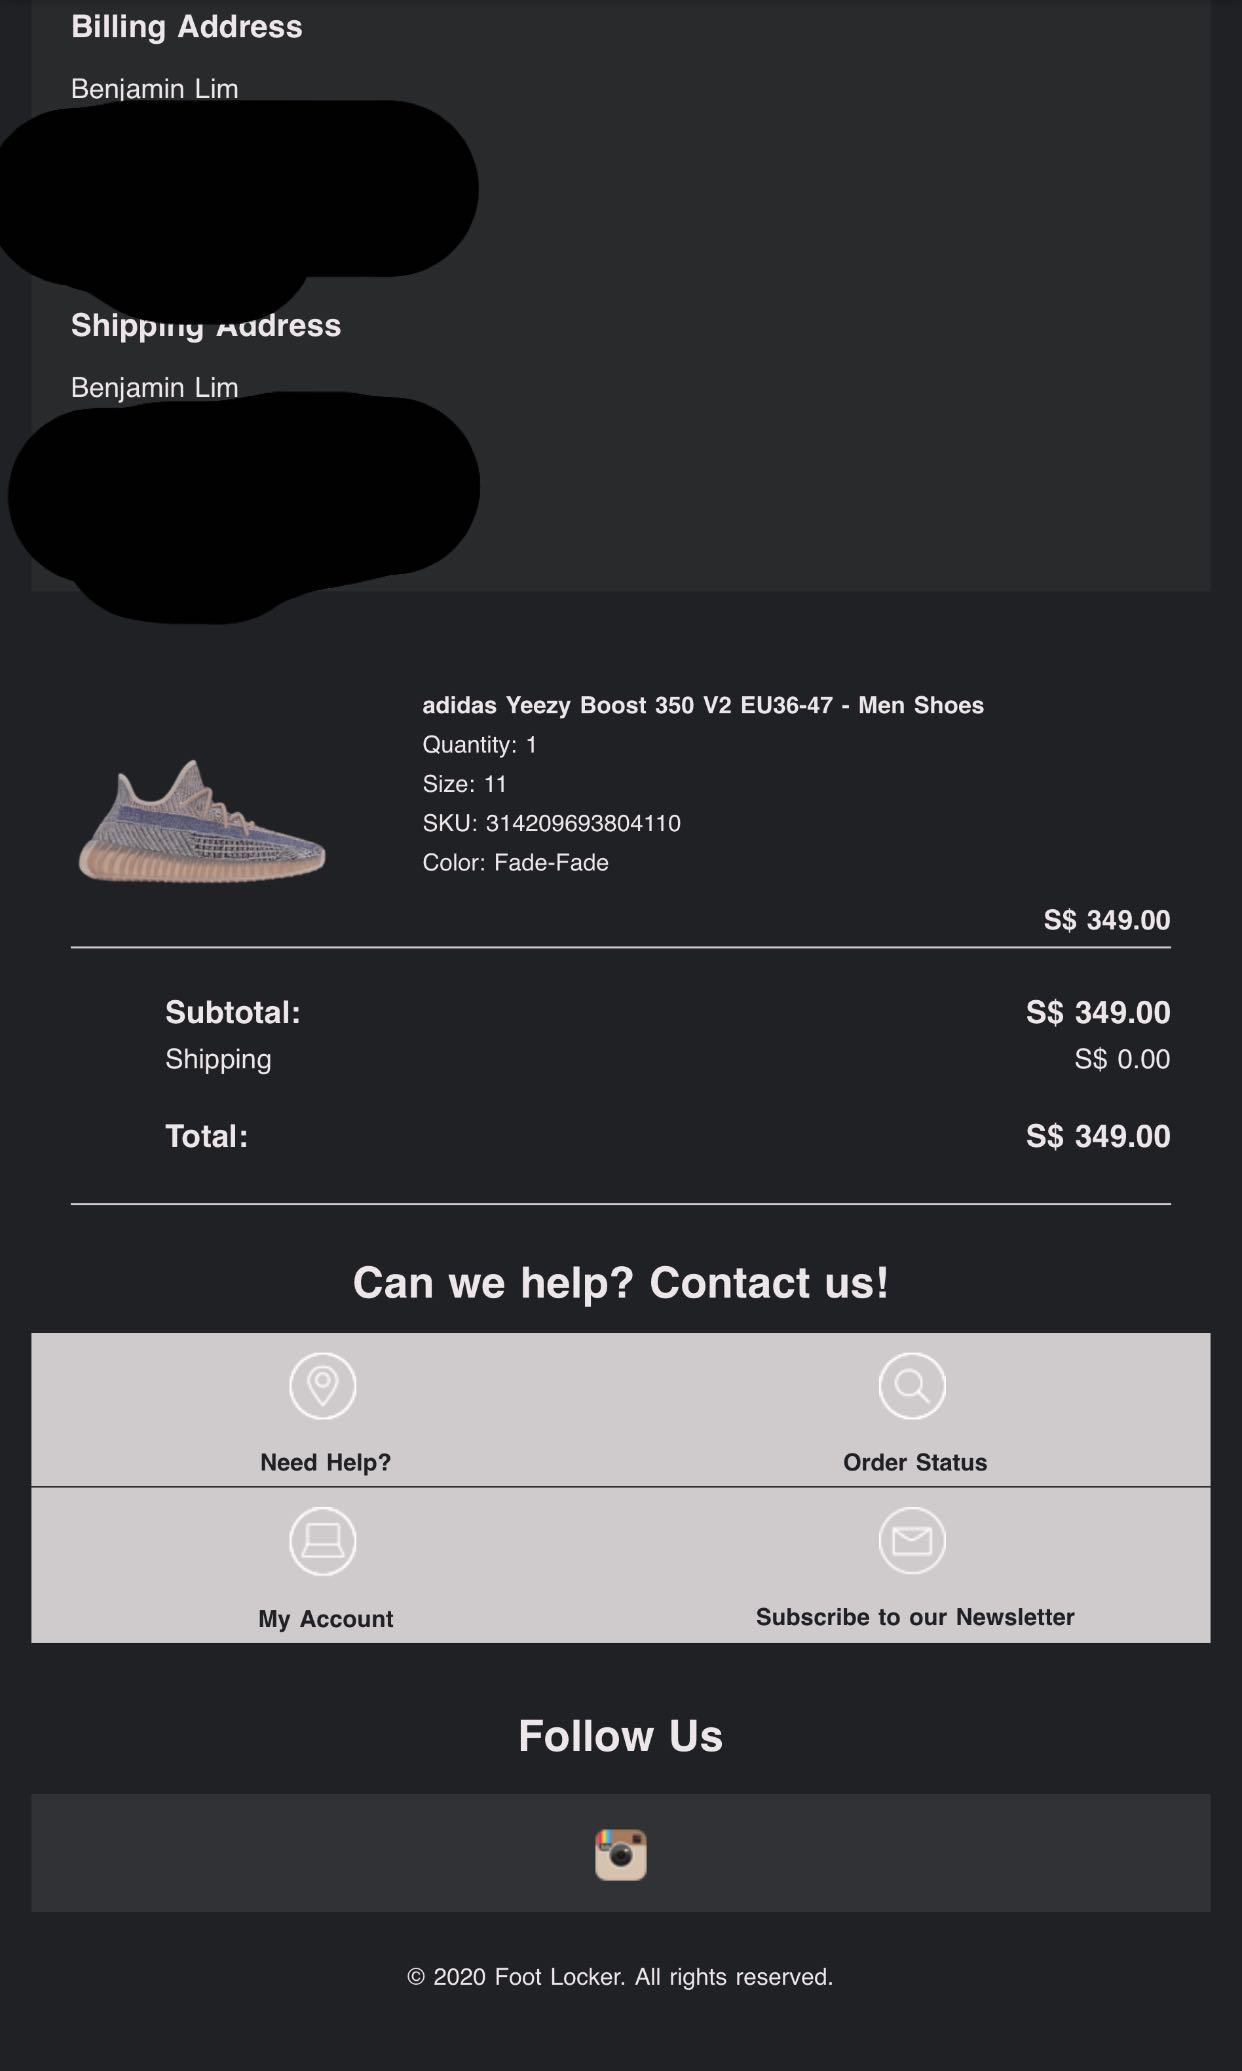Screen dimensions: 1242x2071
Task: Click the Need Help? link
Action: coord(325,1463)
